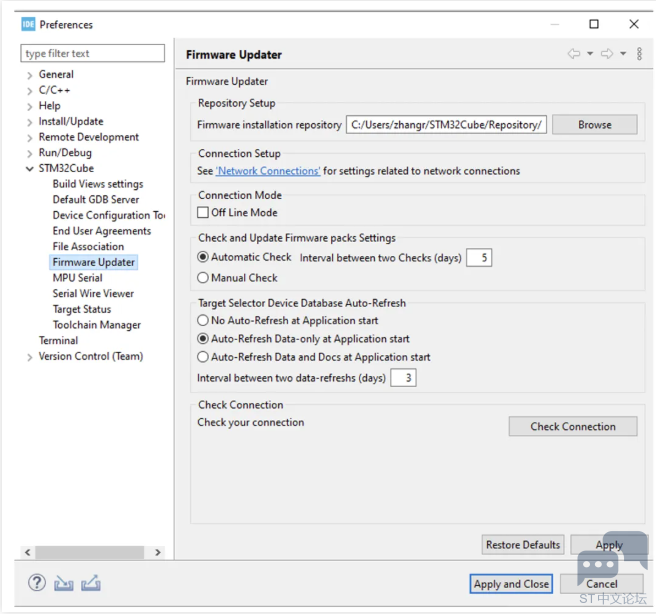Click the IDE icon in title bar
Viewport: 656px width, 614px height.
(28, 24)
